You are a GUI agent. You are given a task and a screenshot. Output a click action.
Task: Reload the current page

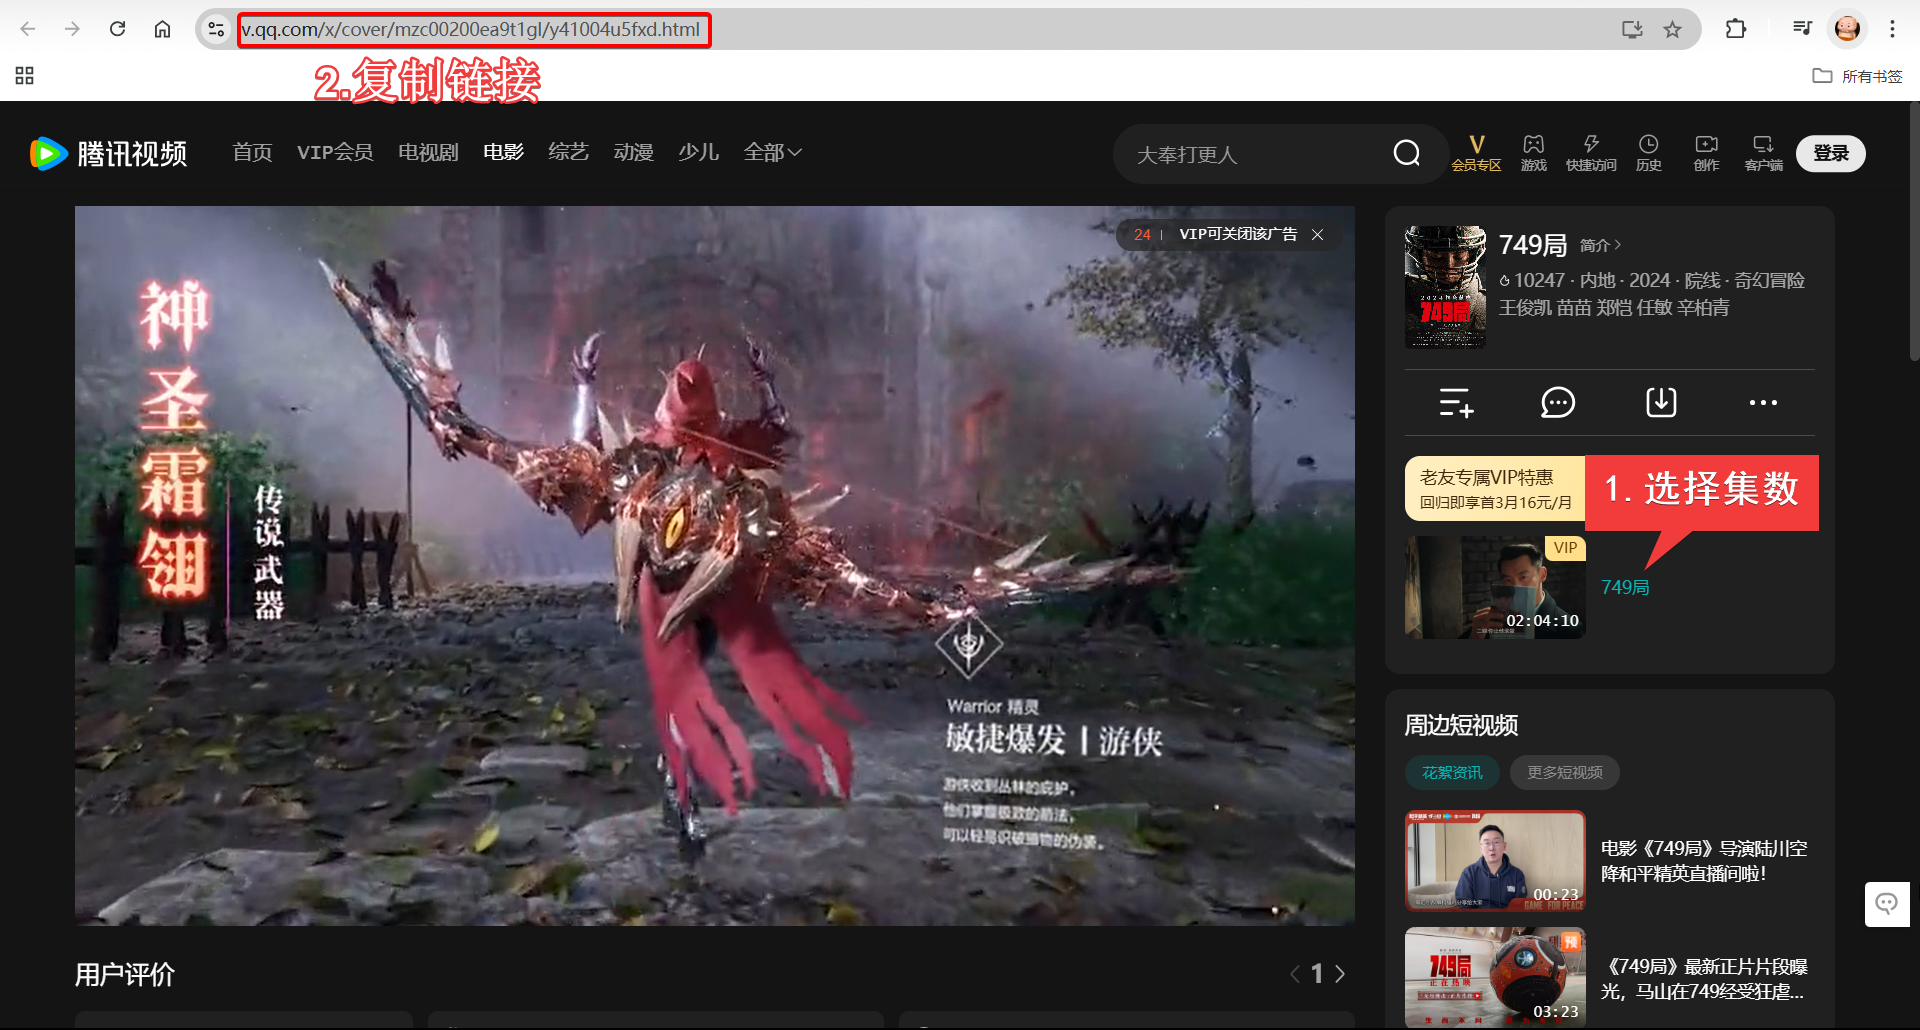[117, 29]
